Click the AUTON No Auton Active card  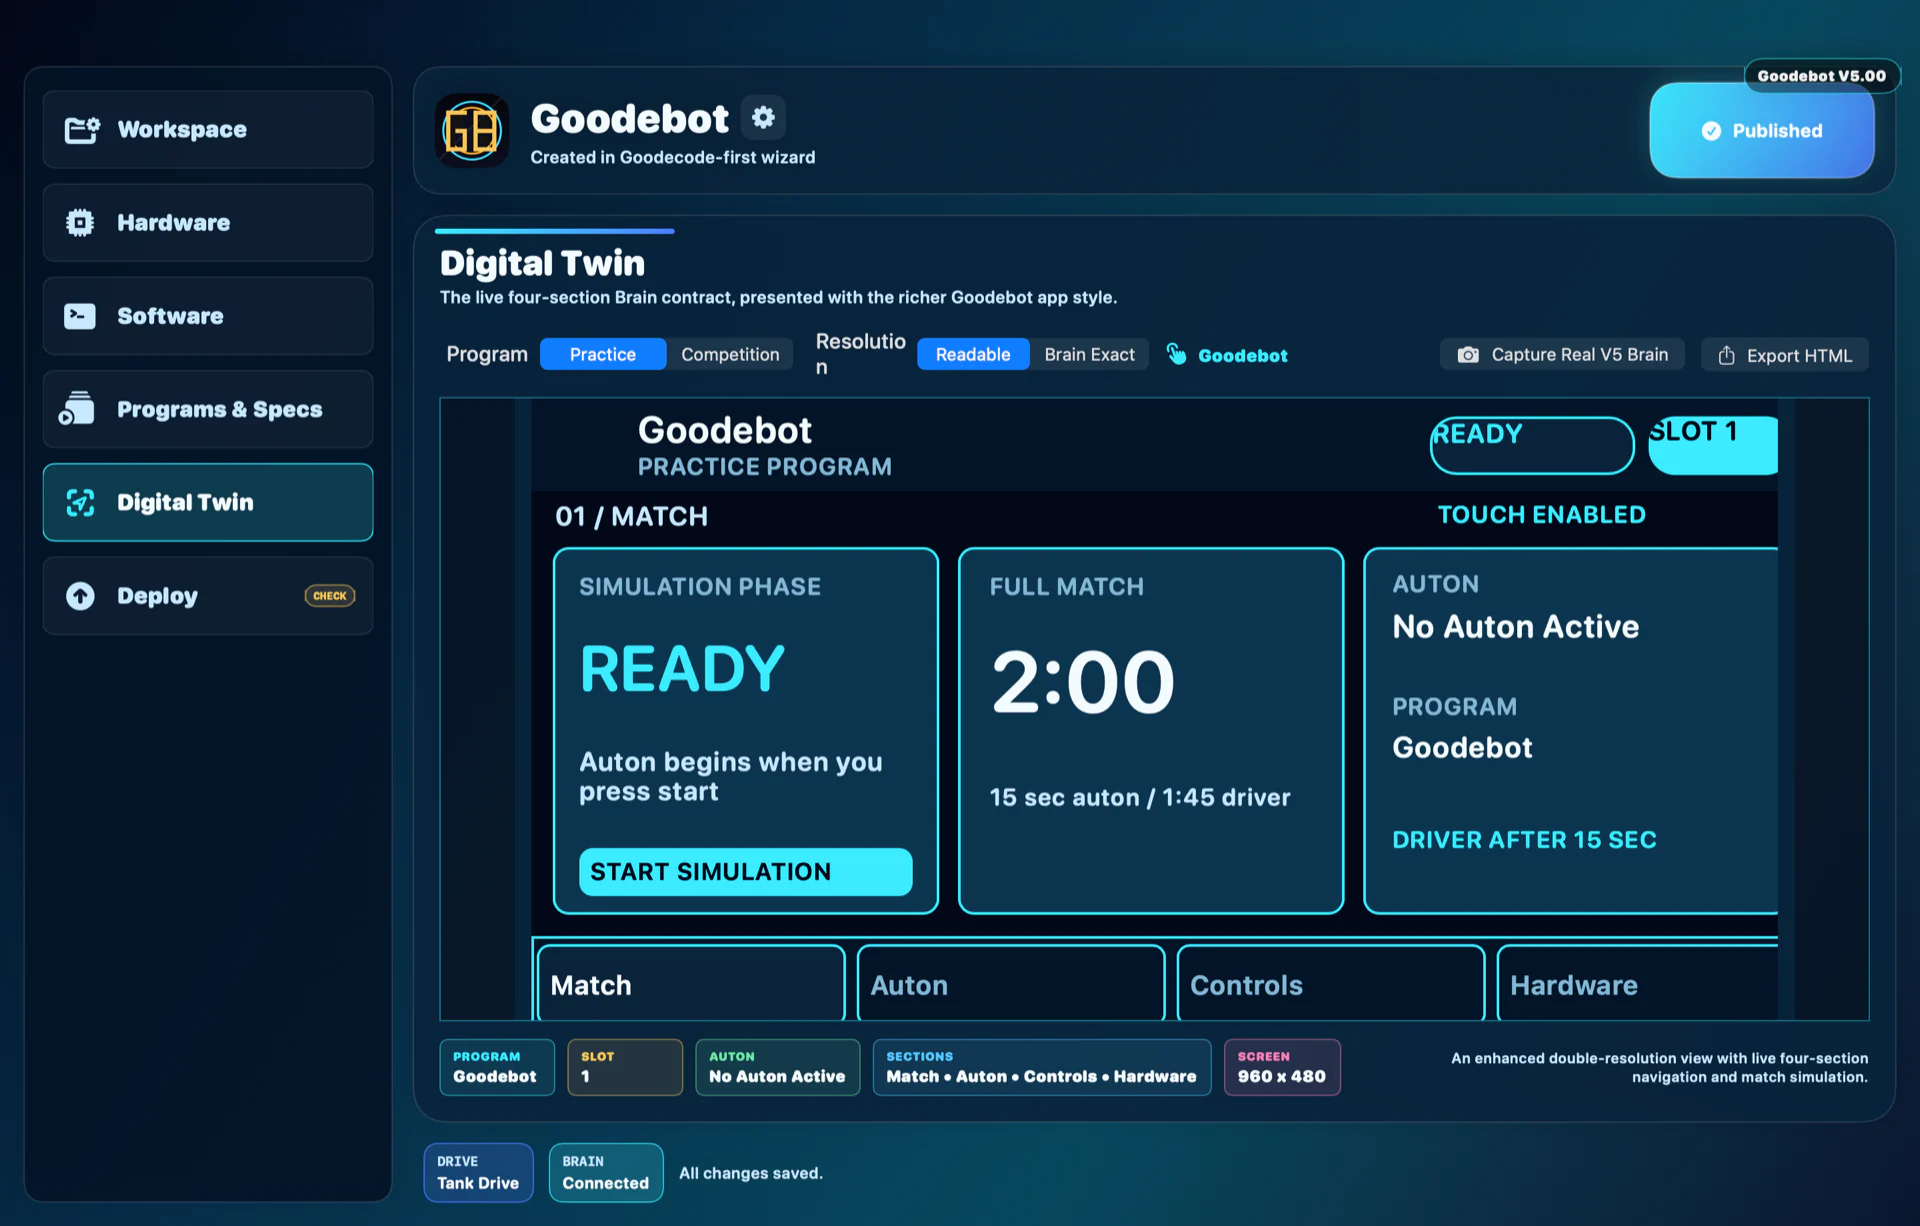click(x=1571, y=731)
